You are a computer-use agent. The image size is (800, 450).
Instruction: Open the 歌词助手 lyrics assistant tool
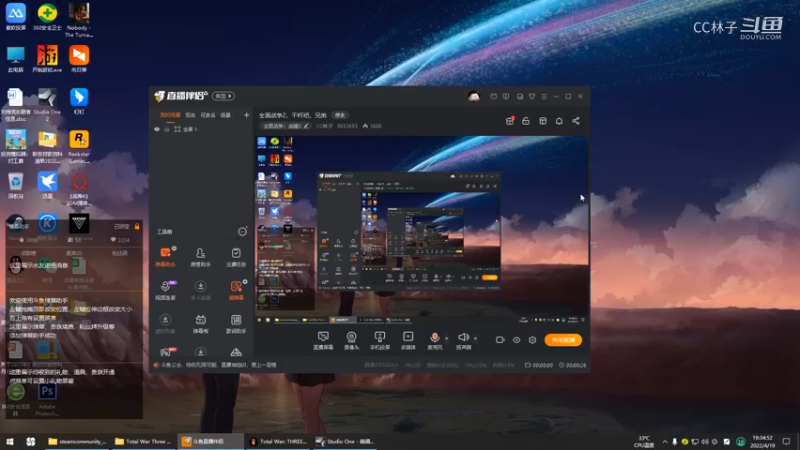tap(236, 324)
